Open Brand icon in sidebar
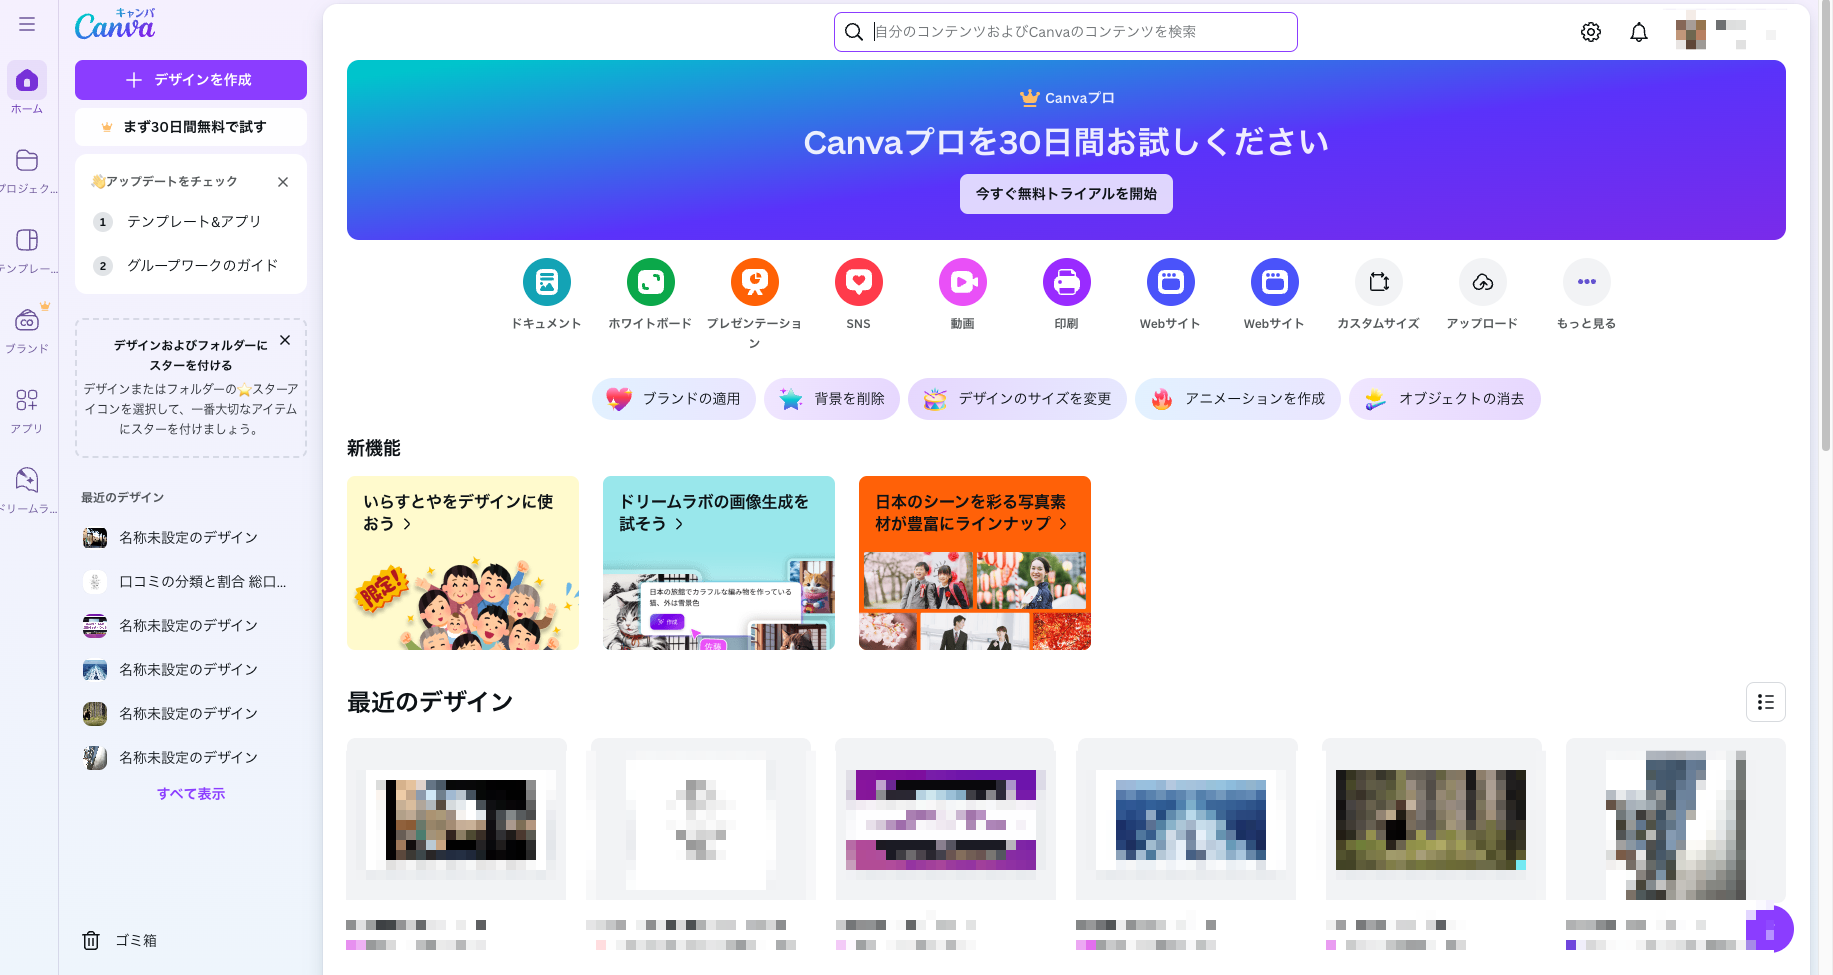 (27, 321)
